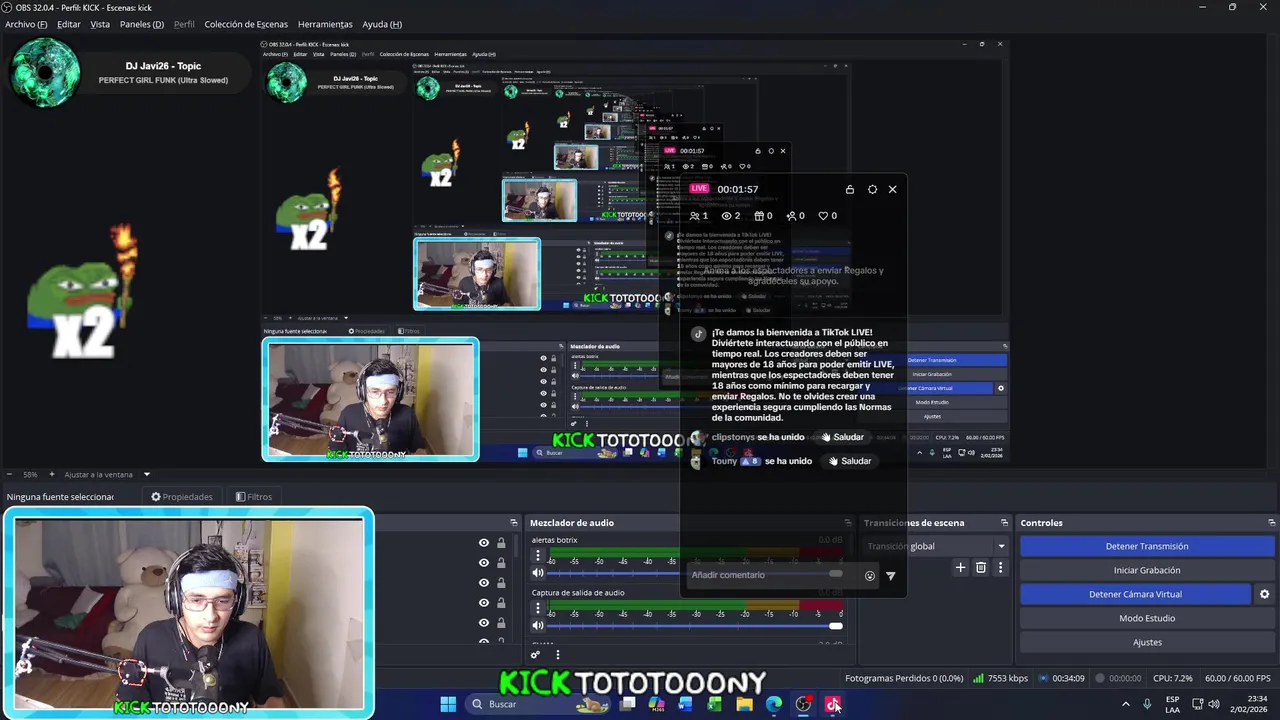
Task: Open Filtros for selected source
Action: pos(254,497)
